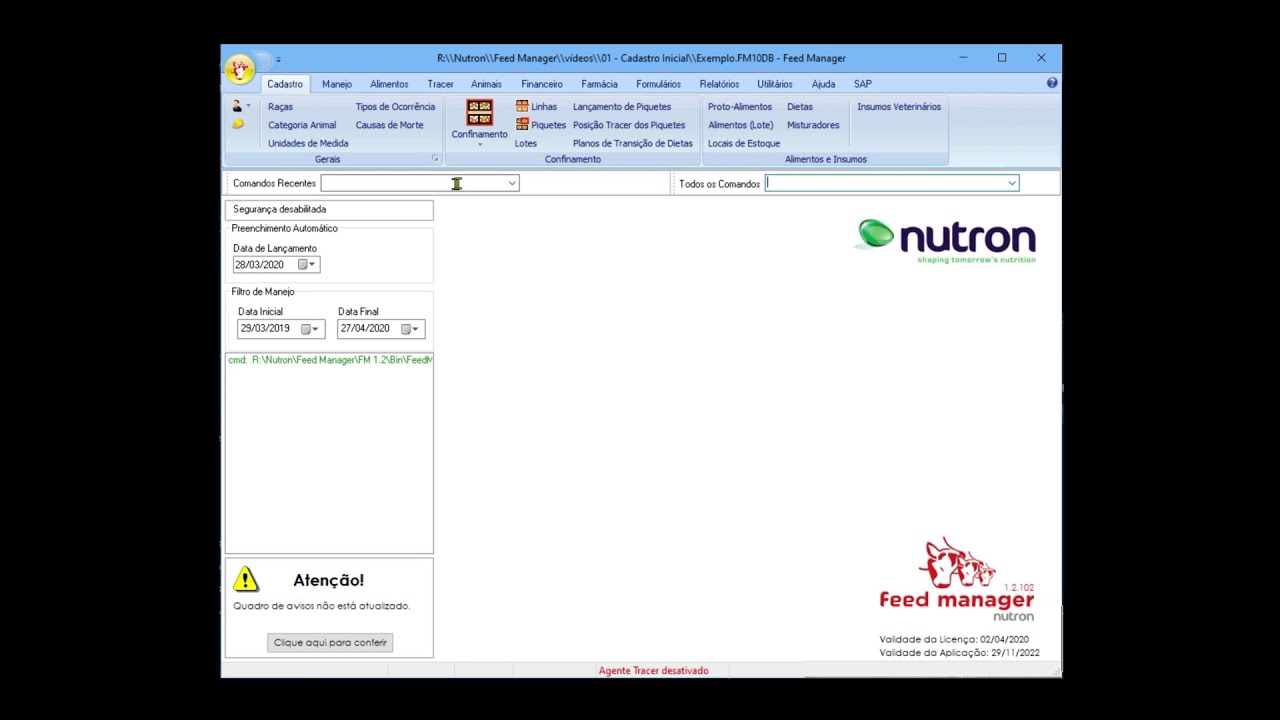Image resolution: width=1280 pixels, height=720 pixels.
Task: Click the Linhas icon in Confinamento group
Action: tap(522, 106)
